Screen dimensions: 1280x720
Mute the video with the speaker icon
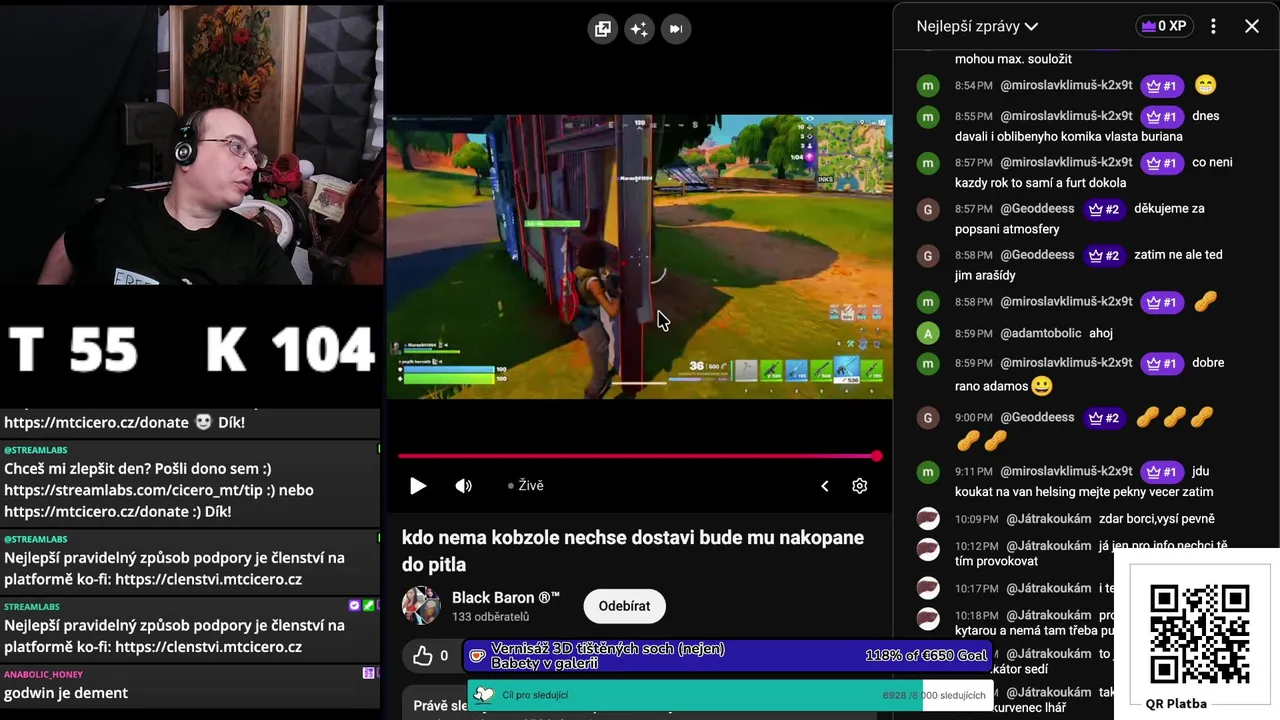(x=464, y=486)
